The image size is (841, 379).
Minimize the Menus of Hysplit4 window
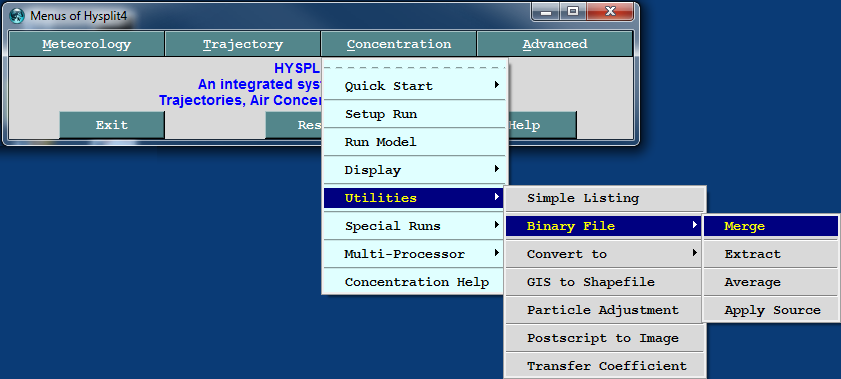(x=545, y=11)
